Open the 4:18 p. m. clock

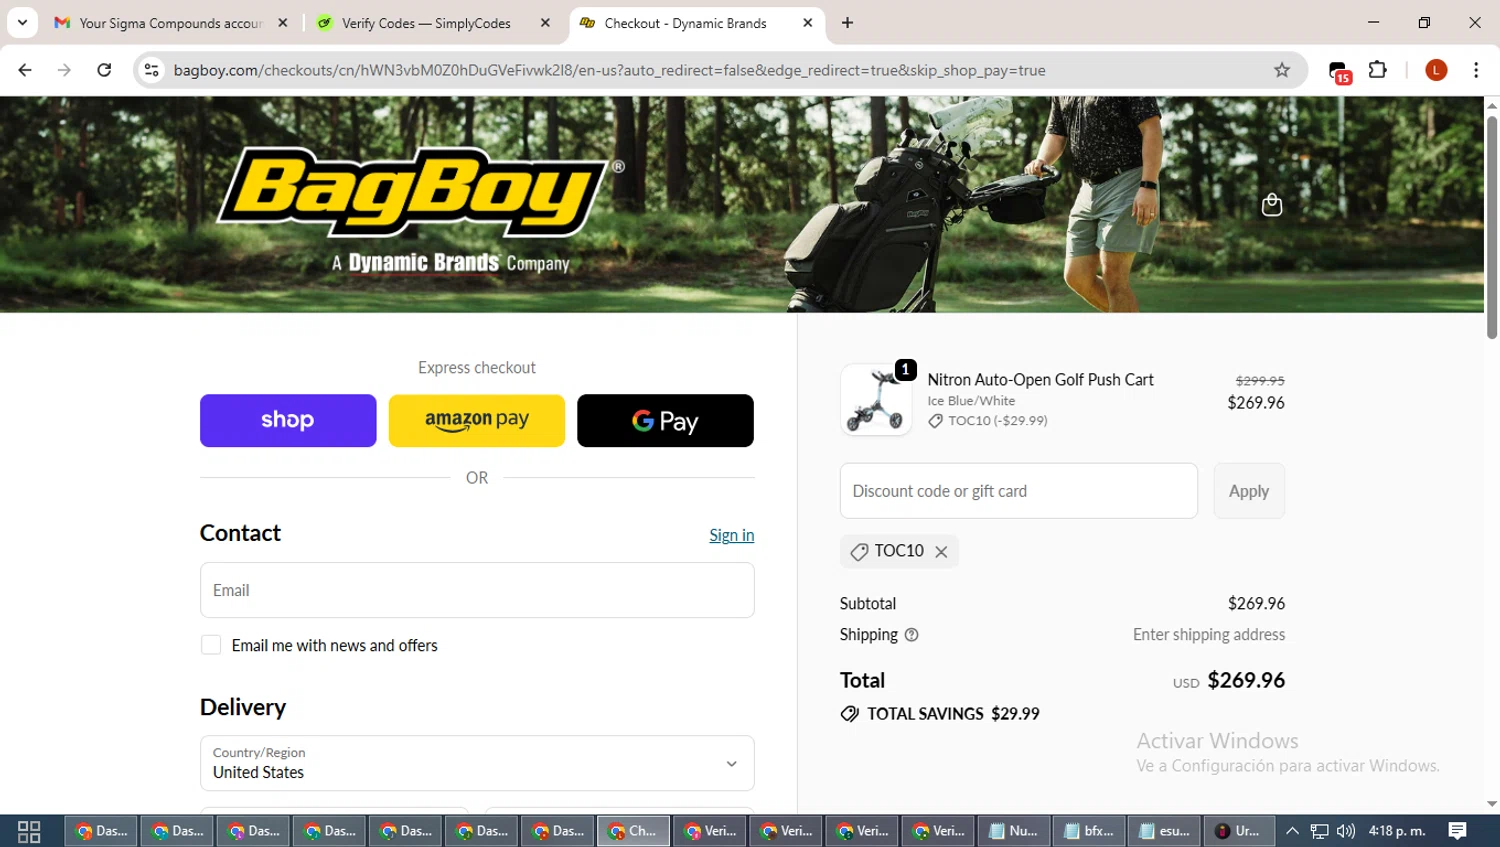point(1397,831)
